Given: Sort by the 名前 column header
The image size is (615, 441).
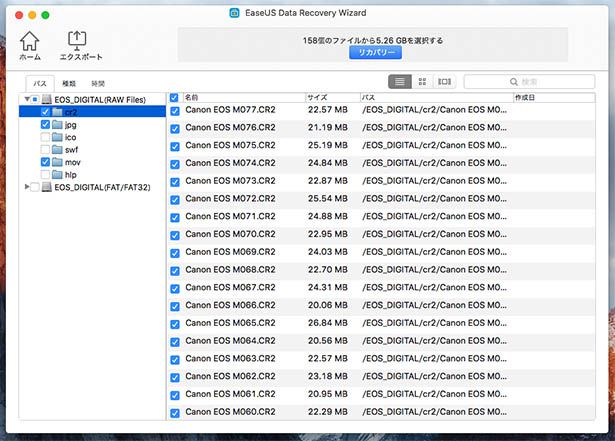Looking at the screenshot, I should [x=242, y=97].
